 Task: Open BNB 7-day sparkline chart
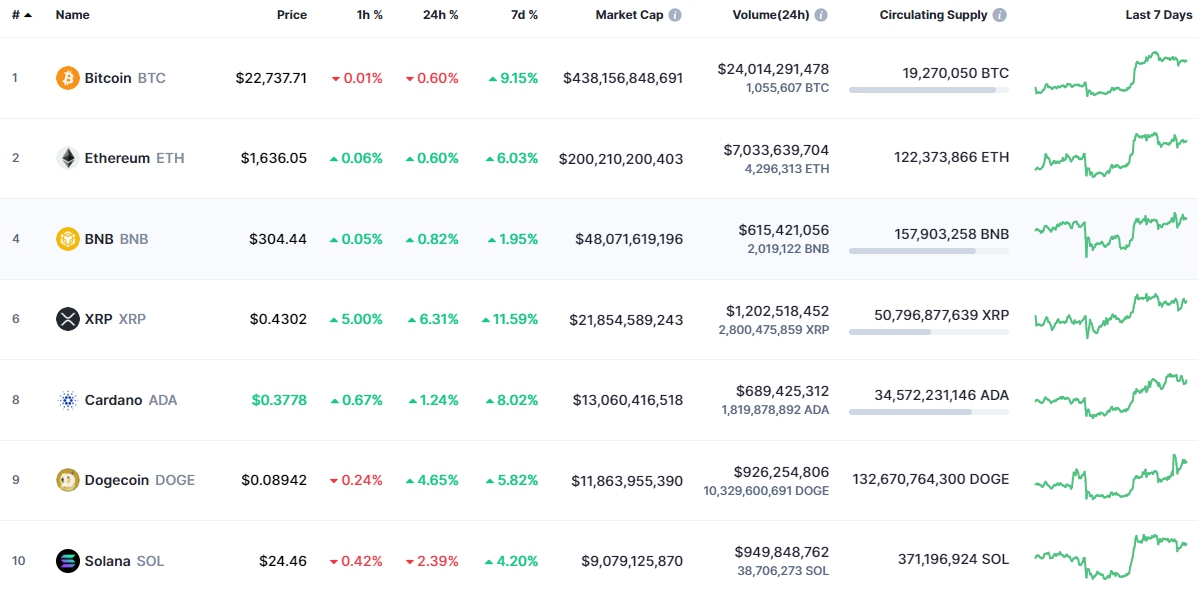1111,235
